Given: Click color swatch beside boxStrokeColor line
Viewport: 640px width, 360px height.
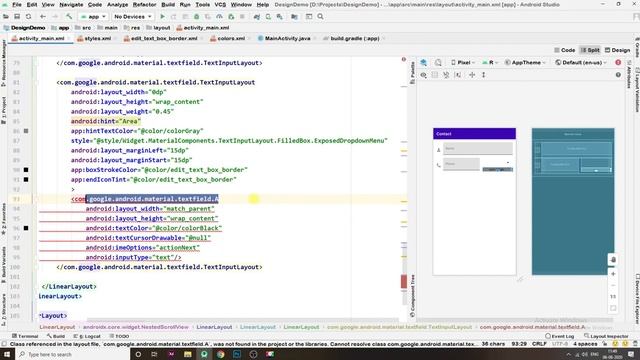Looking at the screenshot, I should click(26, 170).
